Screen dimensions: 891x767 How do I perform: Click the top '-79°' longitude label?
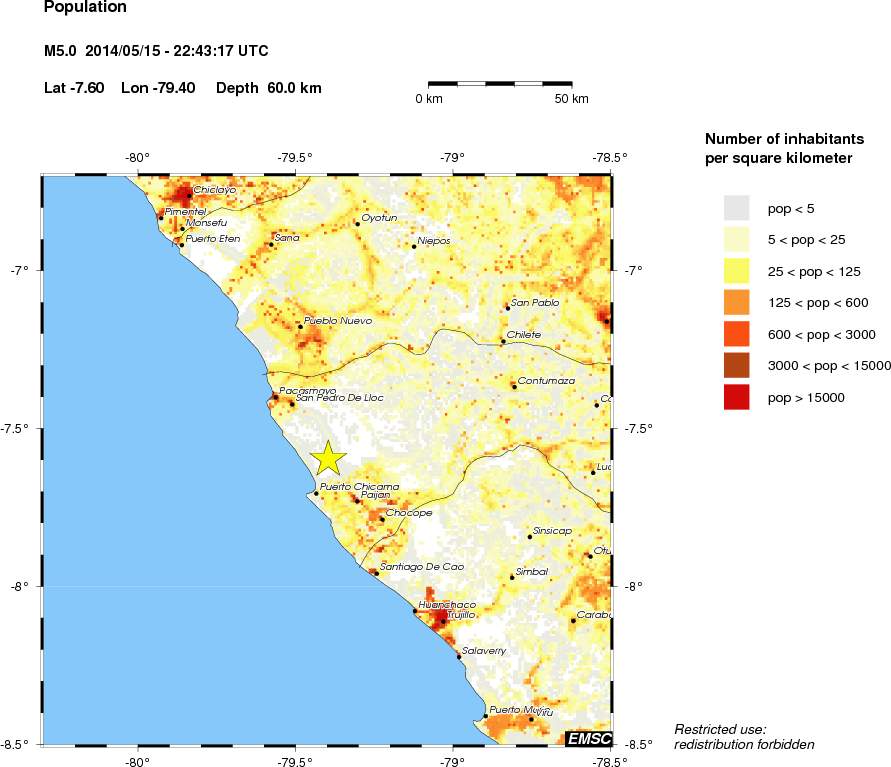coord(453,158)
